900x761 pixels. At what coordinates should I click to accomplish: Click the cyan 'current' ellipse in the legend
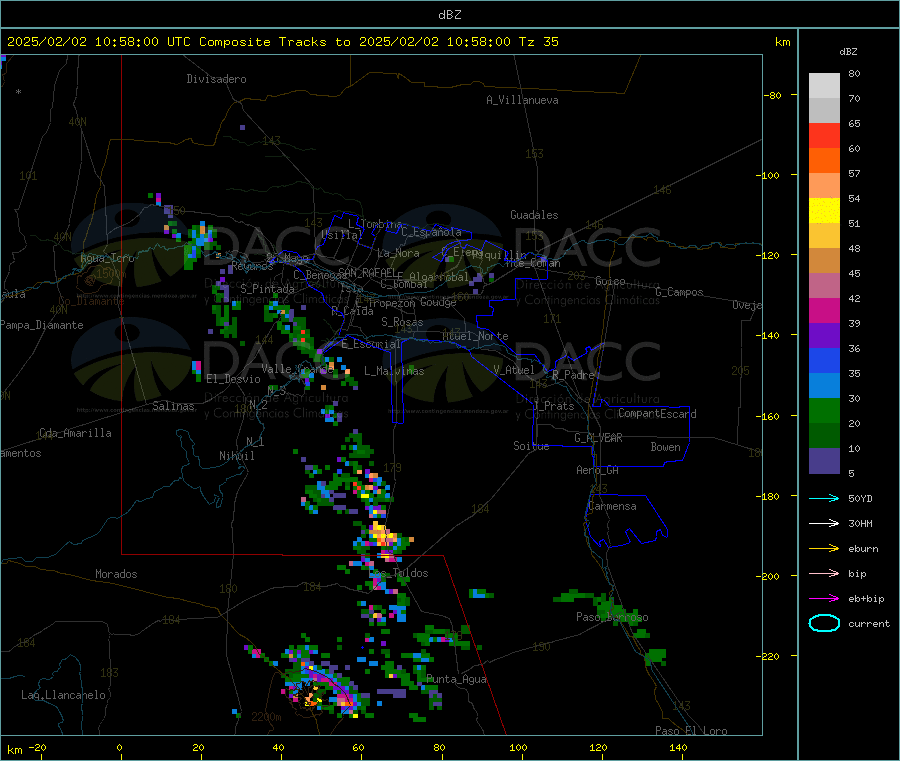coord(824,623)
